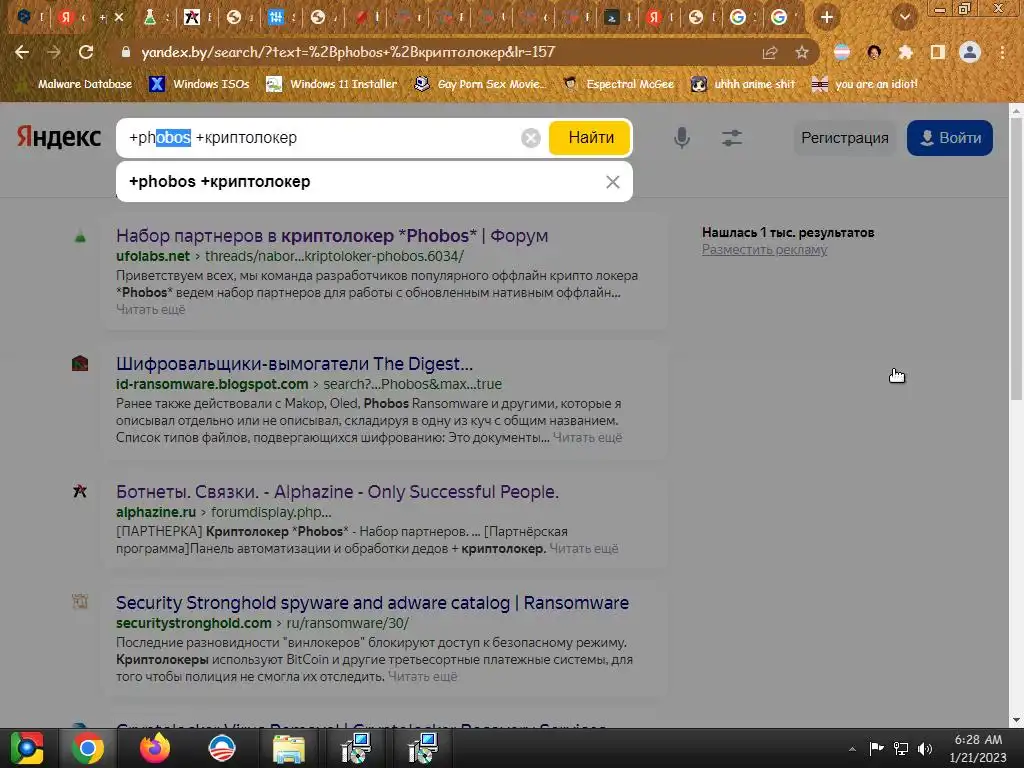This screenshot has width=1024, height=768.
Task: Click Читать ещё in id-ransomware result
Action: [587, 438]
